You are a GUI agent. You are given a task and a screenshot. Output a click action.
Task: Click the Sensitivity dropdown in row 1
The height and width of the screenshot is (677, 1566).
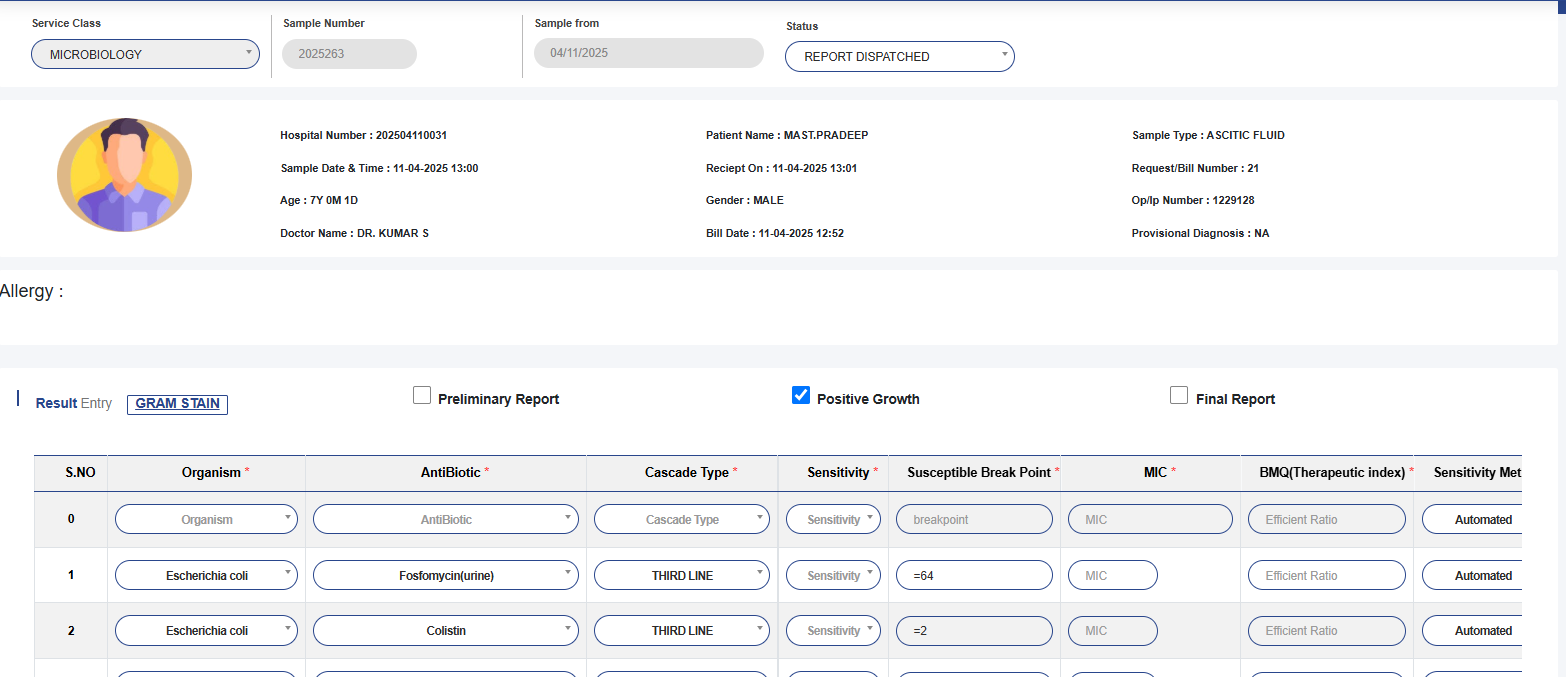[x=833, y=576]
